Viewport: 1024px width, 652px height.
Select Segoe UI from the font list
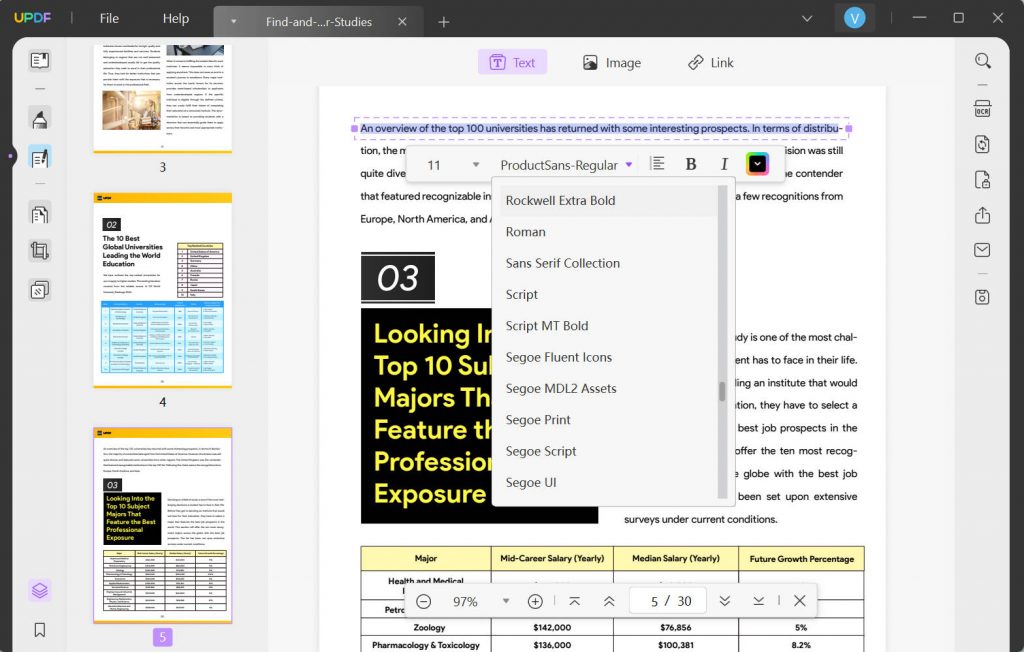(x=530, y=482)
